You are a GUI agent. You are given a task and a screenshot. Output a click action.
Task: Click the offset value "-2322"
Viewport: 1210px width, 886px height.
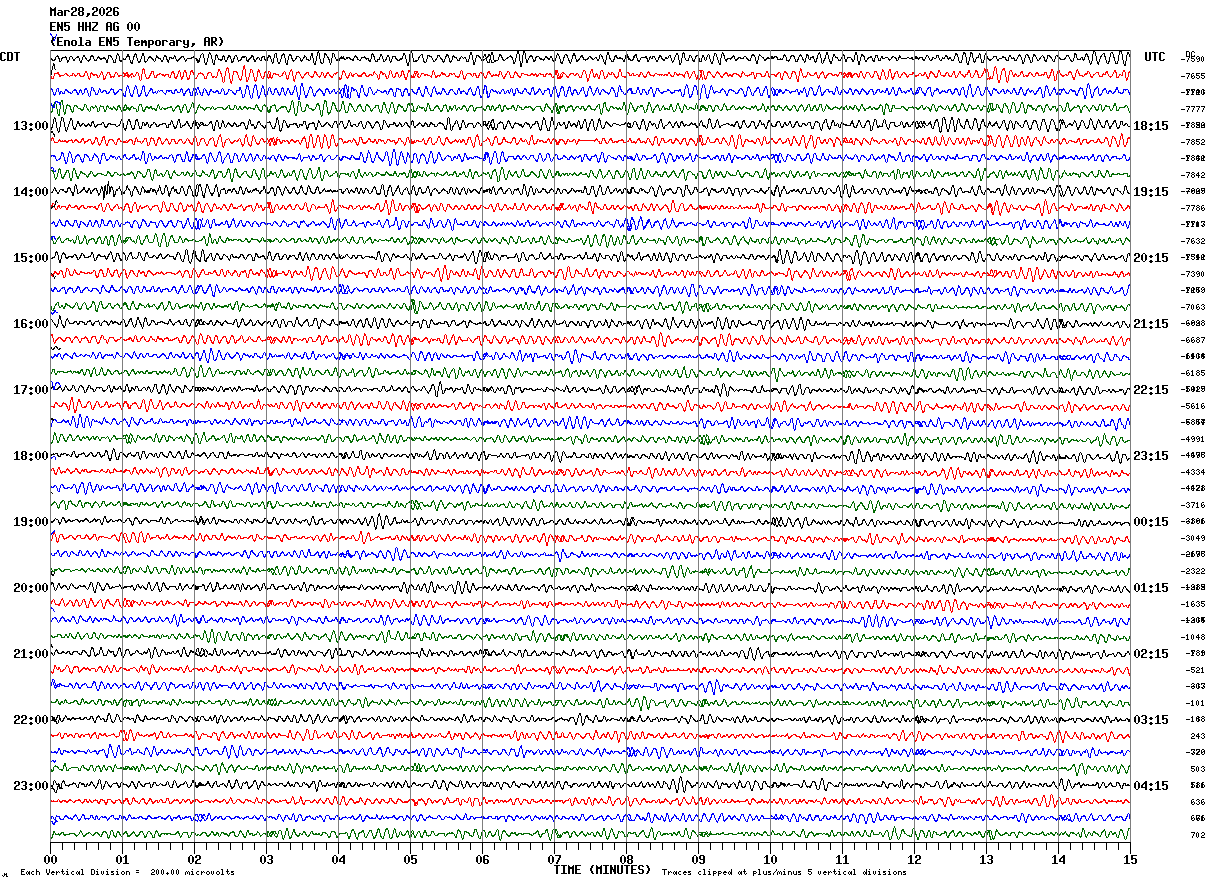pos(1193,571)
